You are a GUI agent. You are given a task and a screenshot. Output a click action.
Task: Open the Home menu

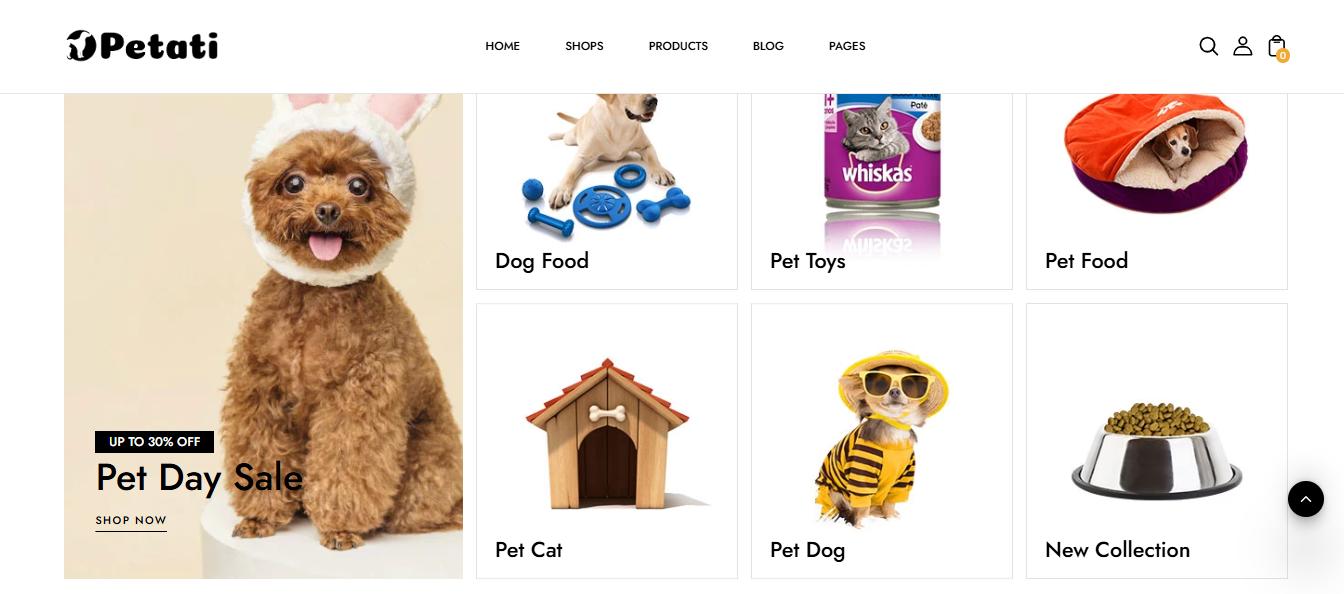click(x=502, y=46)
